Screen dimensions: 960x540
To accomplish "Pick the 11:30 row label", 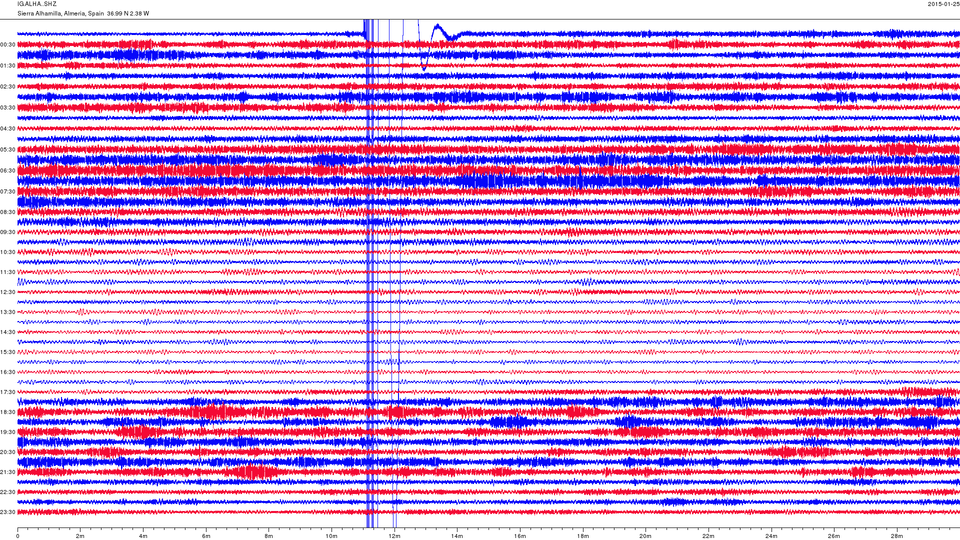I will point(8,272).
